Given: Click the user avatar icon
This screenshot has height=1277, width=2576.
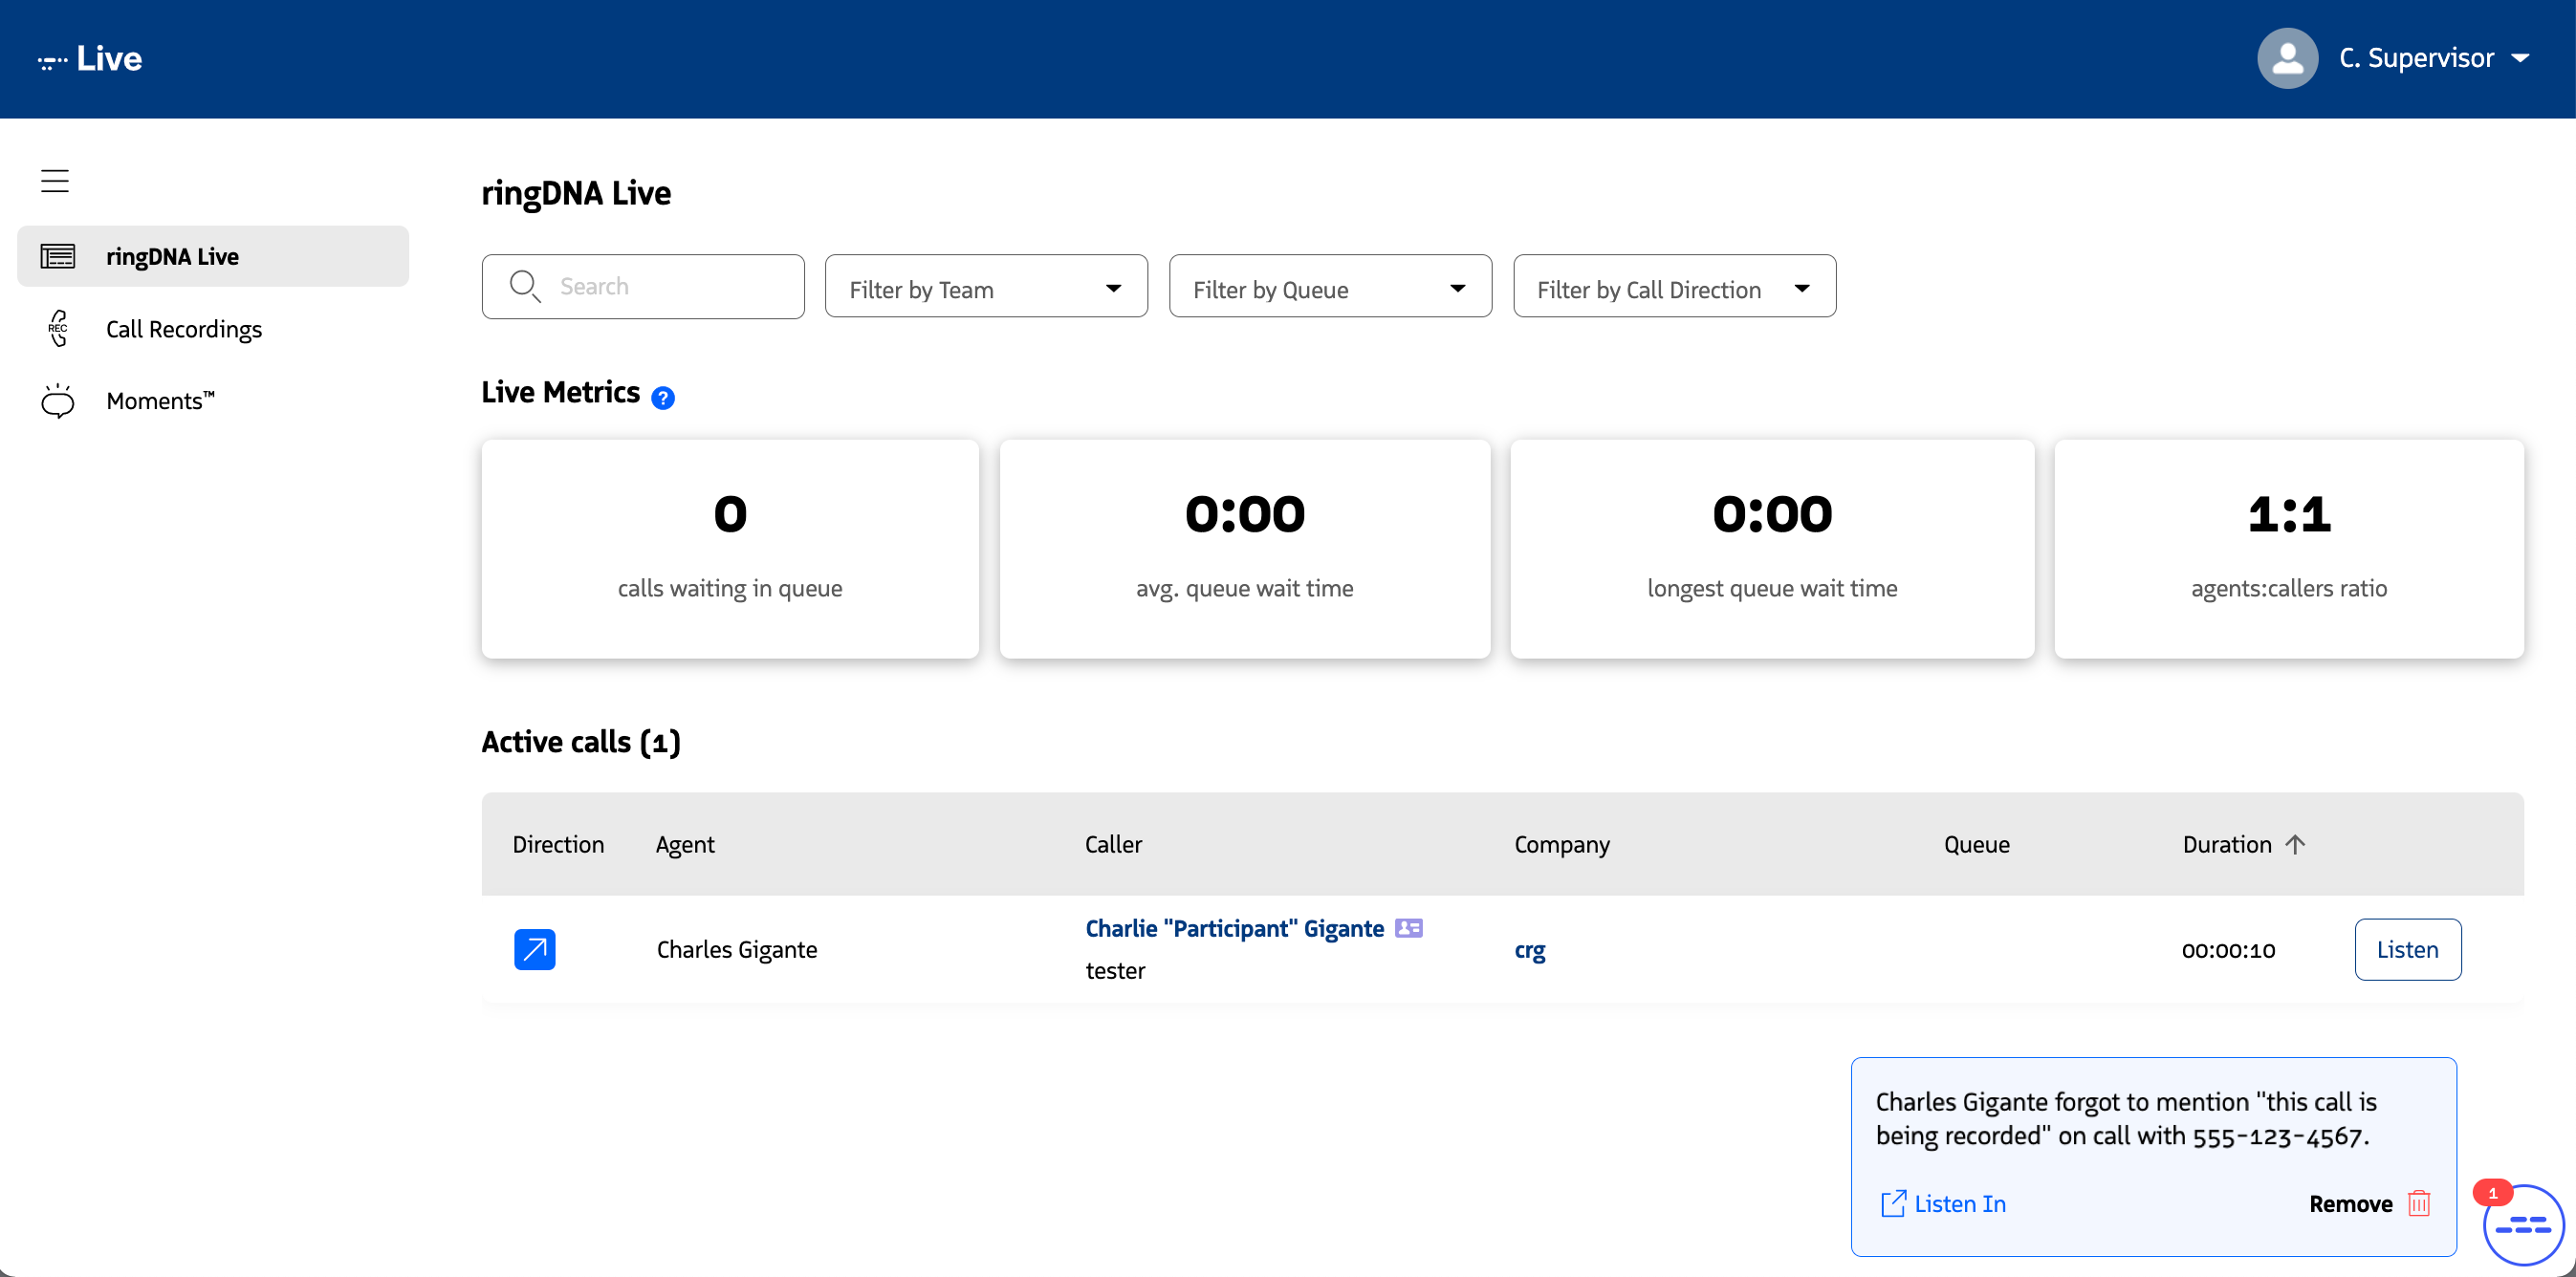Looking at the screenshot, I should [x=2287, y=58].
